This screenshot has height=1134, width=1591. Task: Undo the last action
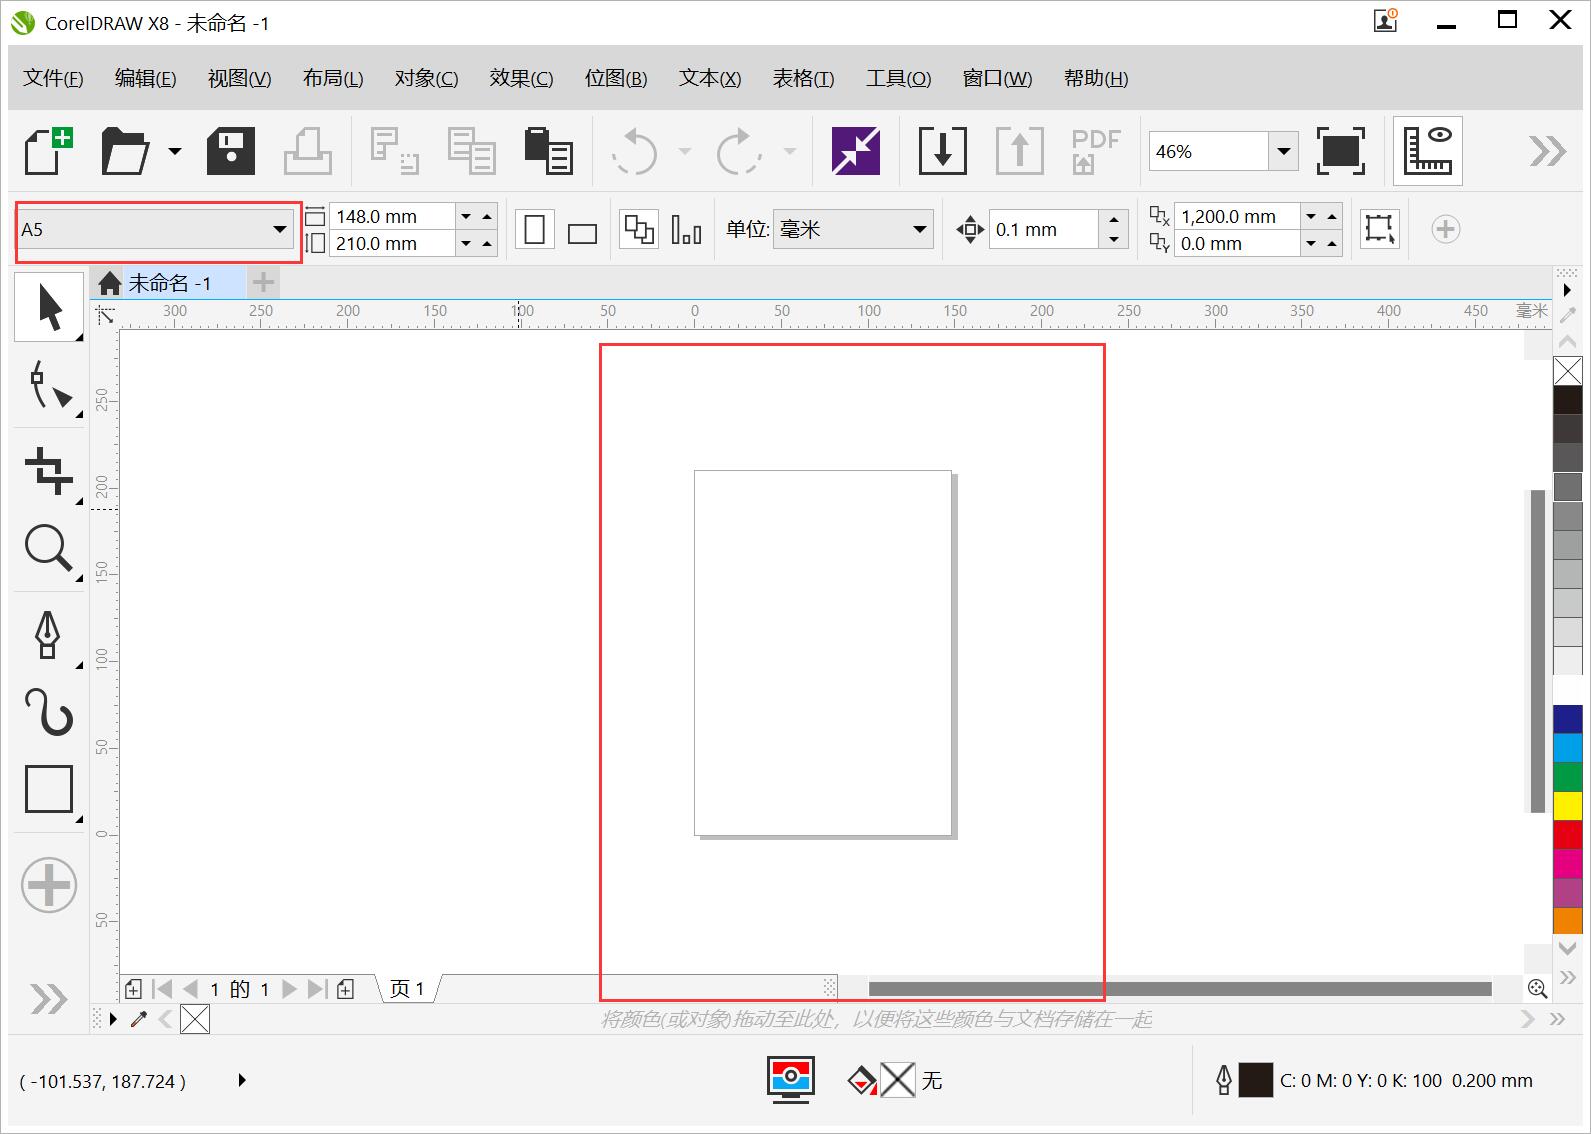pyautogui.click(x=635, y=151)
